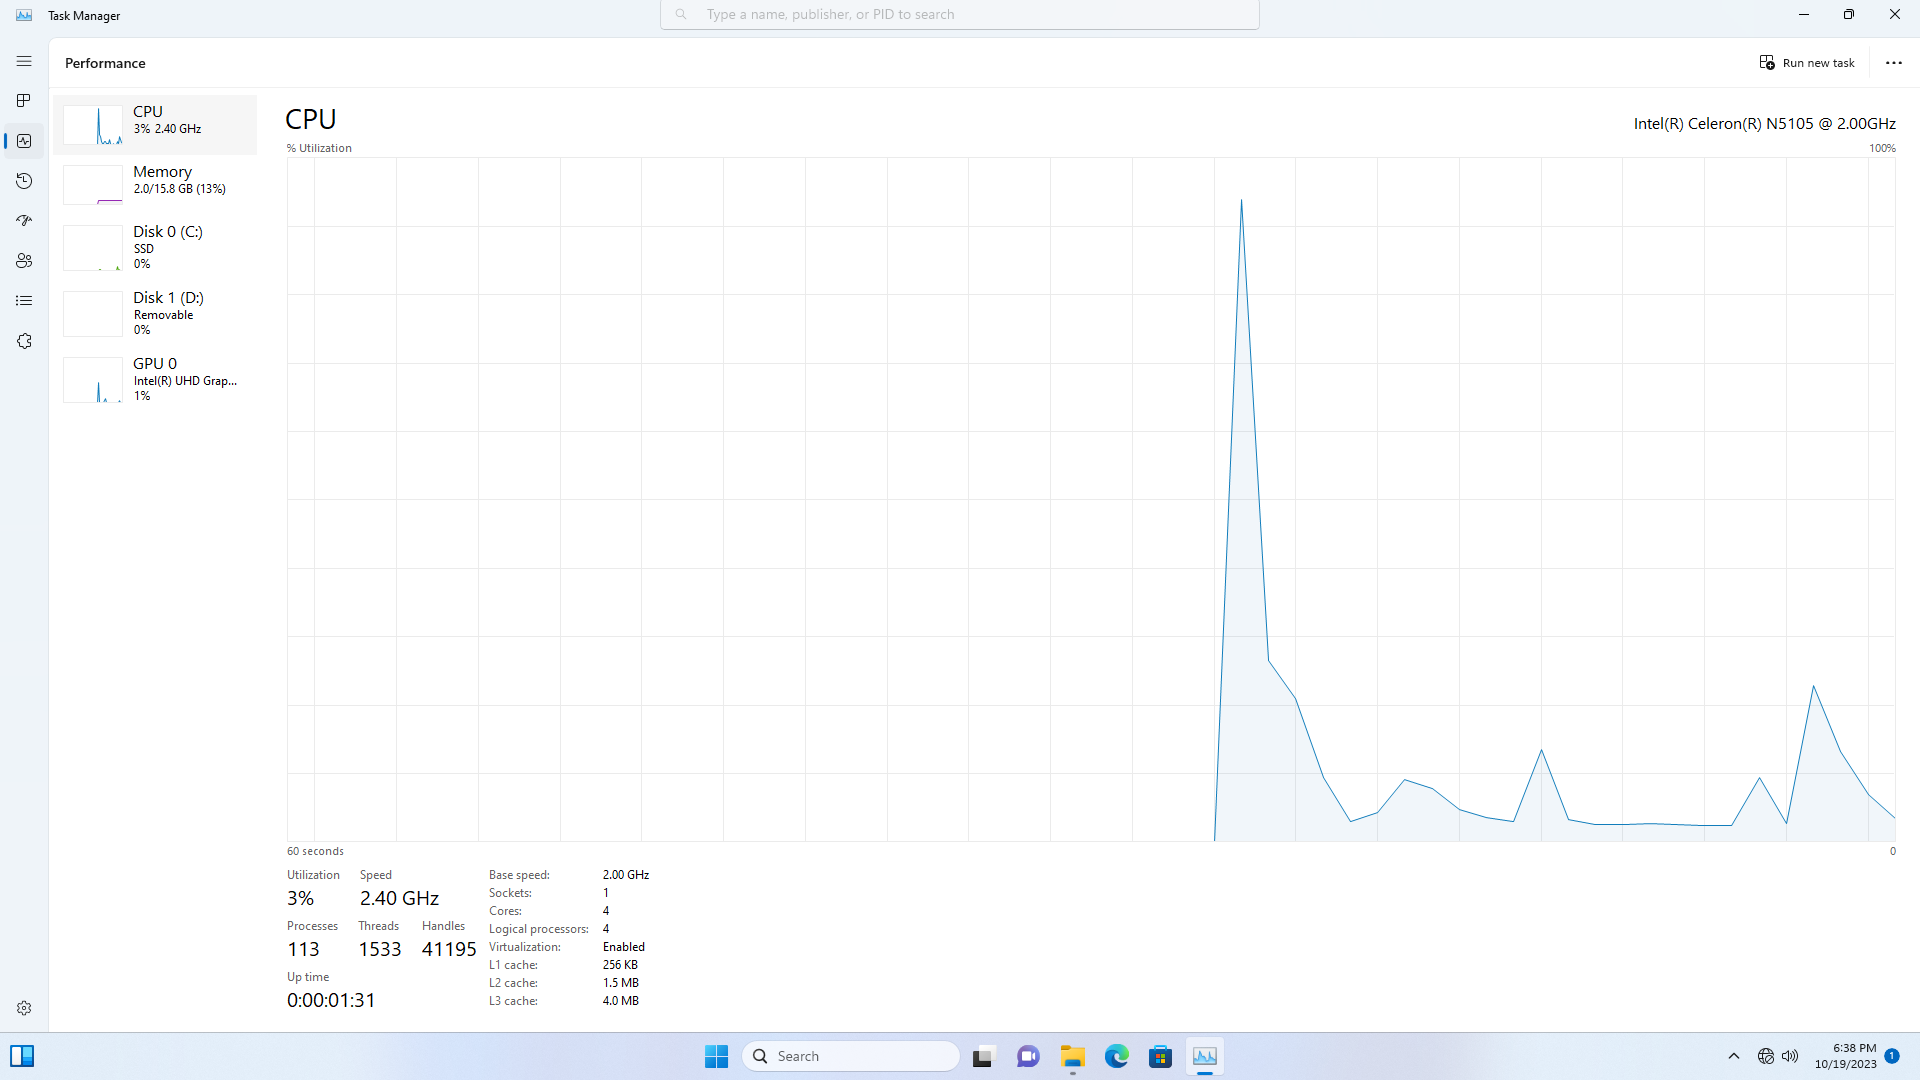This screenshot has height=1080, width=1920.
Task: Open the Users page icon
Action: (24, 261)
